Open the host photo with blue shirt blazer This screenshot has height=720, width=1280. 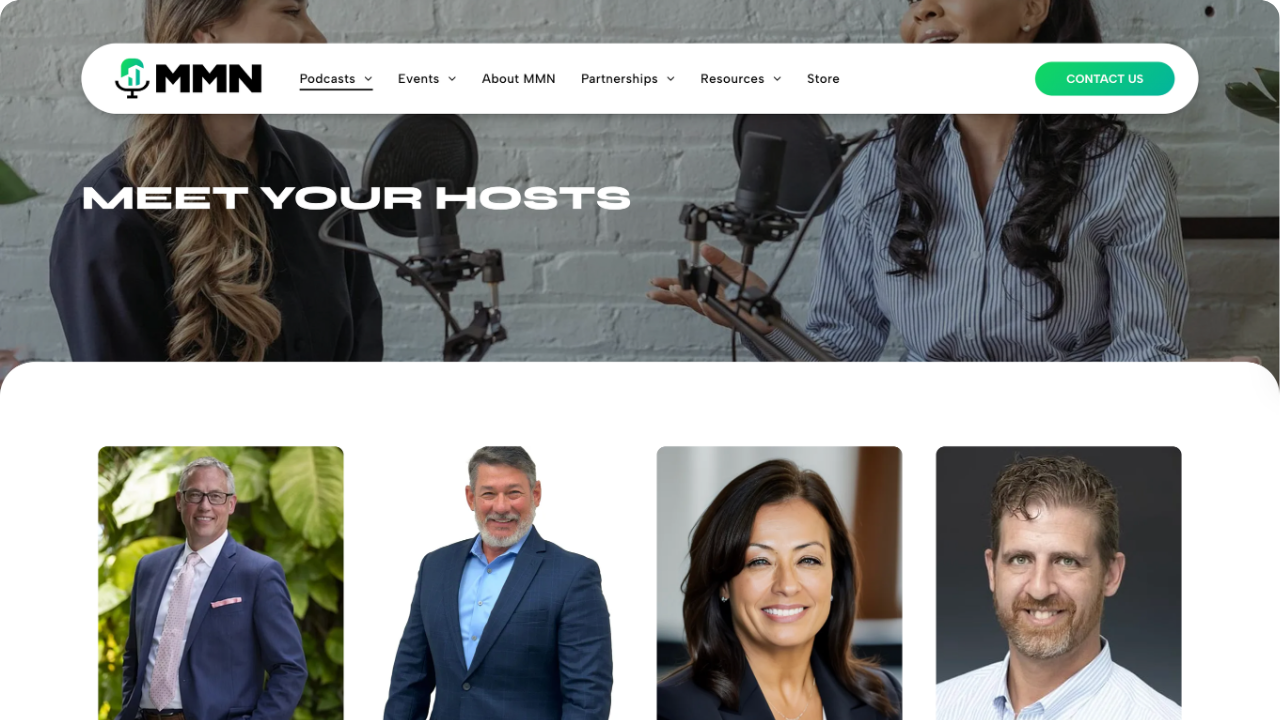coord(499,583)
